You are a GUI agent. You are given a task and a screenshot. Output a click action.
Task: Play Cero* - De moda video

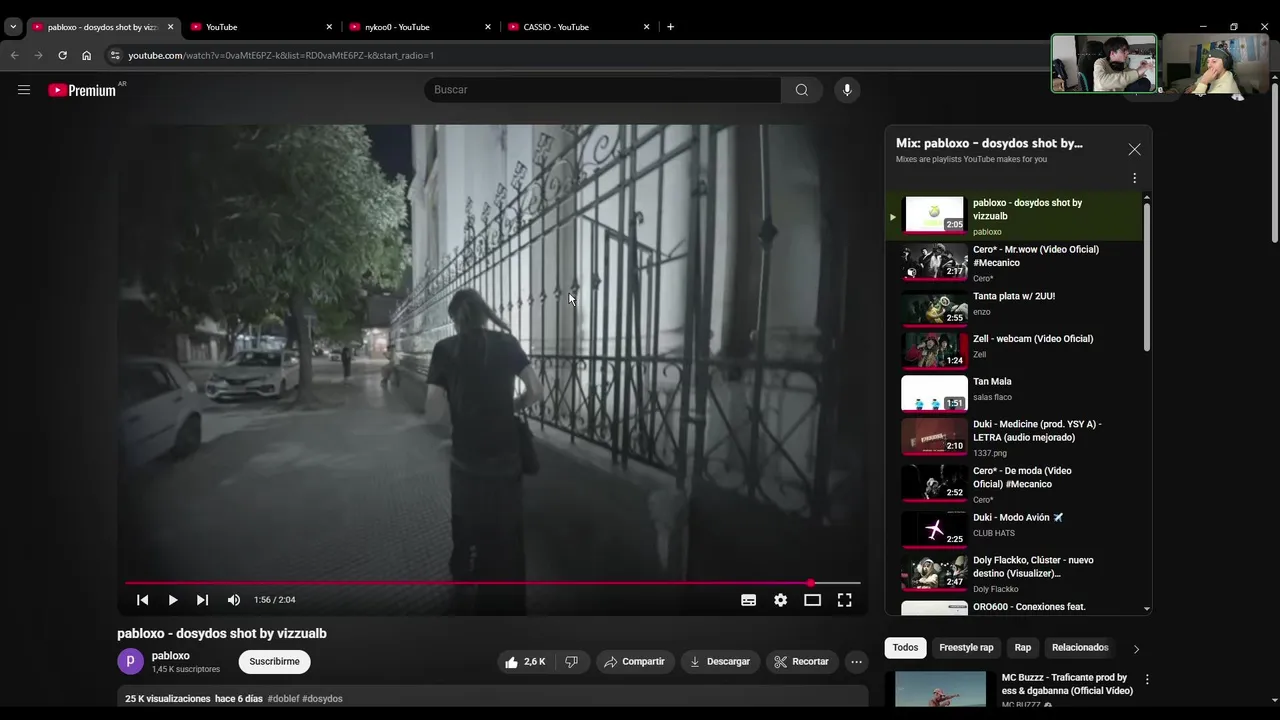tap(1015, 483)
